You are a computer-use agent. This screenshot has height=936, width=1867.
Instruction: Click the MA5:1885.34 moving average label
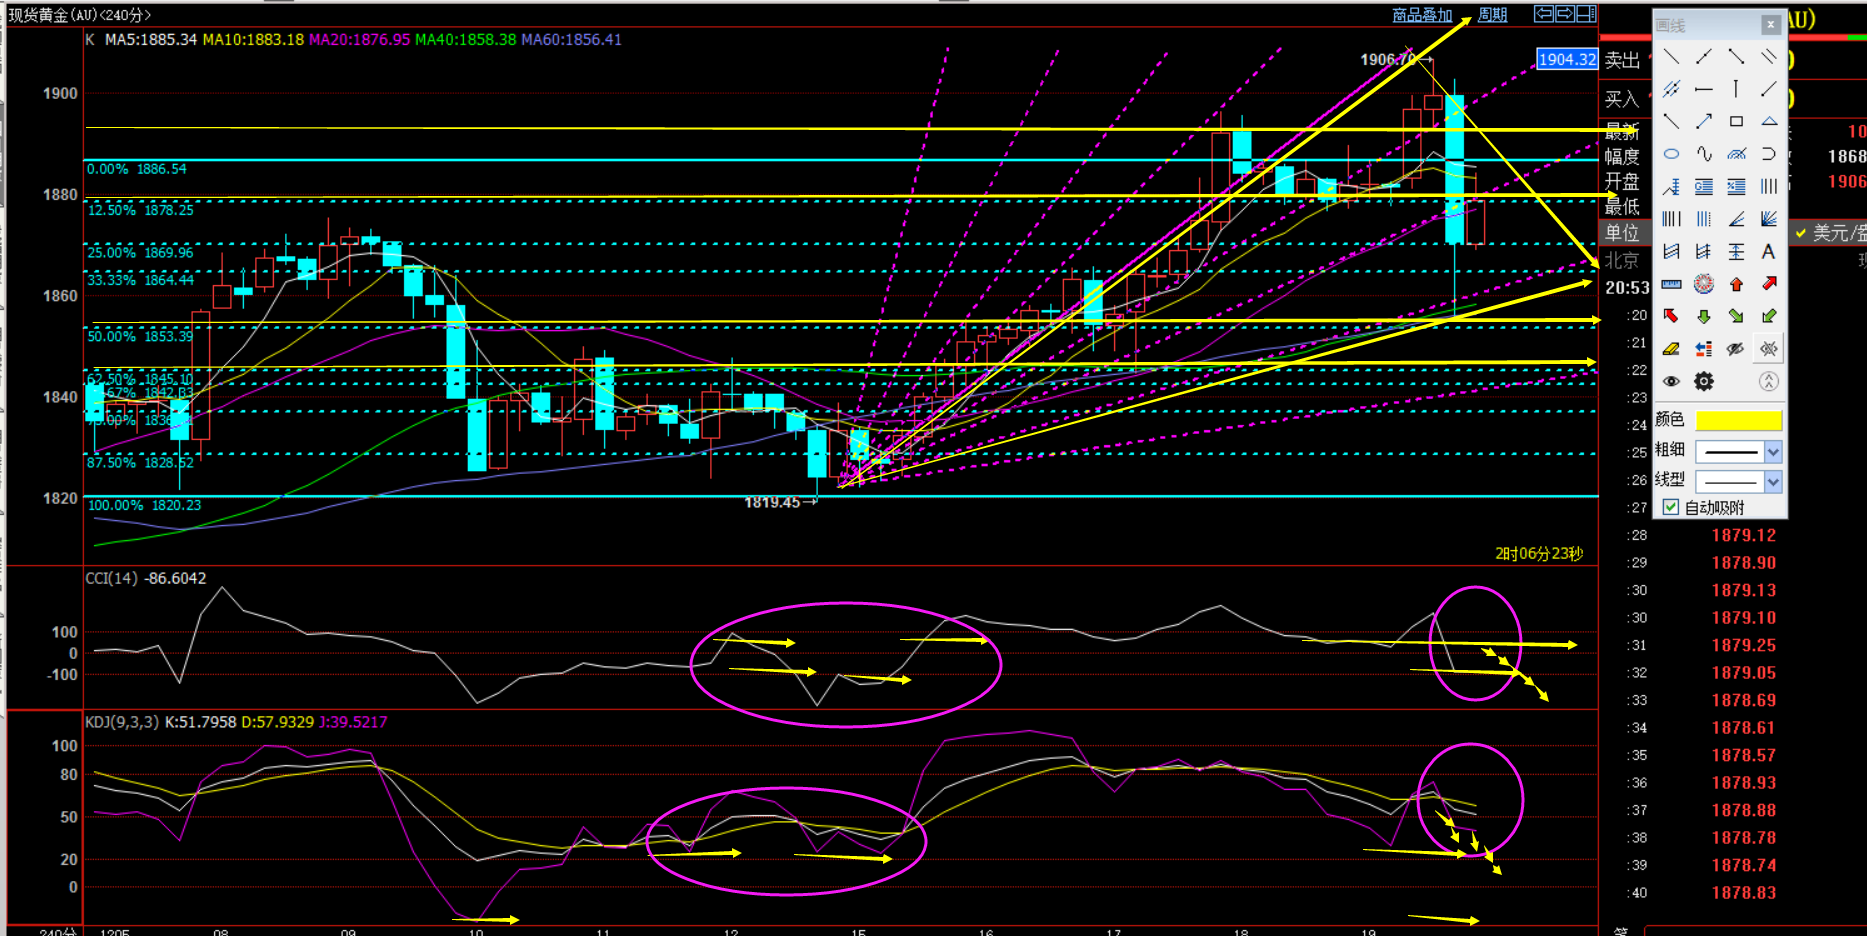click(151, 40)
